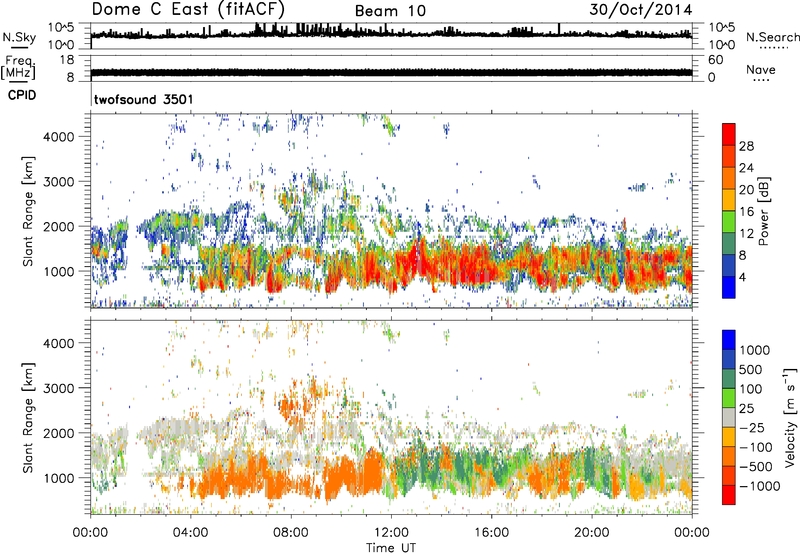Click the 'Freq. [MHz]' axis label
The height and width of the screenshot is (554, 800).
pyautogui.click(x=19, y=68)
